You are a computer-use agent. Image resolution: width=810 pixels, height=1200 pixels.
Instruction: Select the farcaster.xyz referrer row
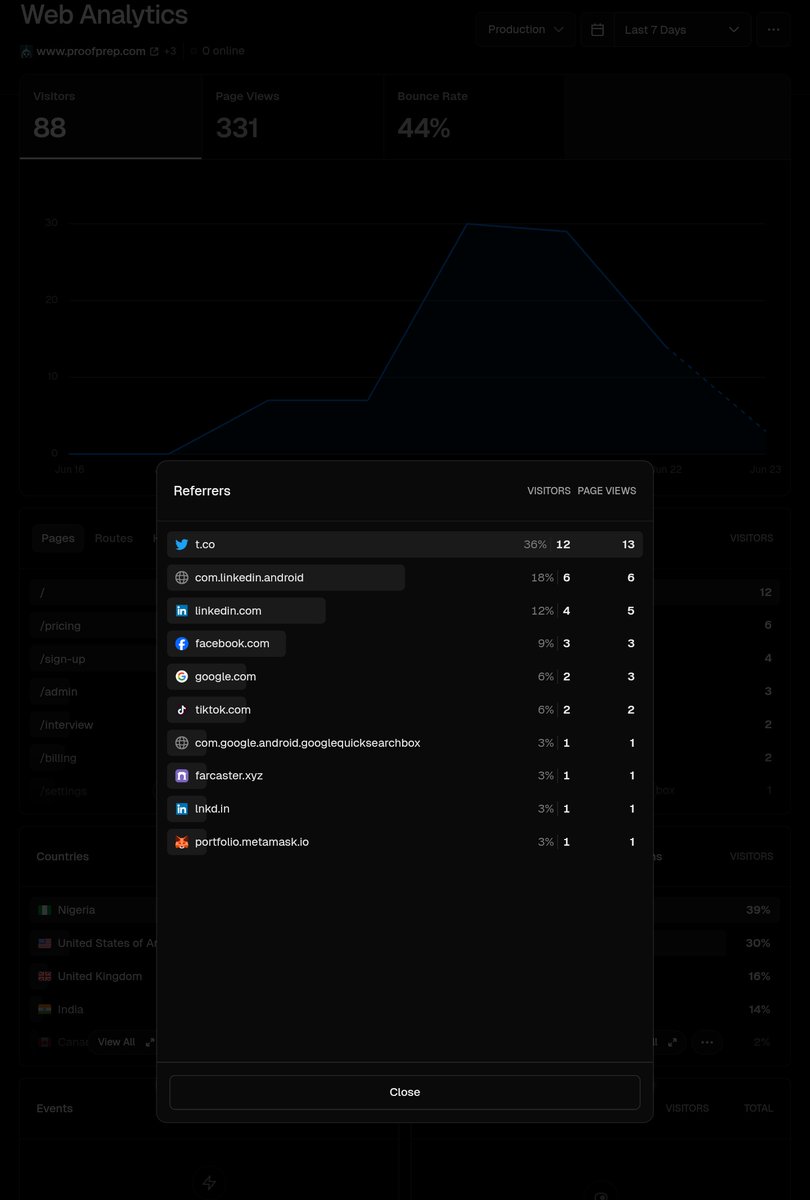[x=405, y=775]
